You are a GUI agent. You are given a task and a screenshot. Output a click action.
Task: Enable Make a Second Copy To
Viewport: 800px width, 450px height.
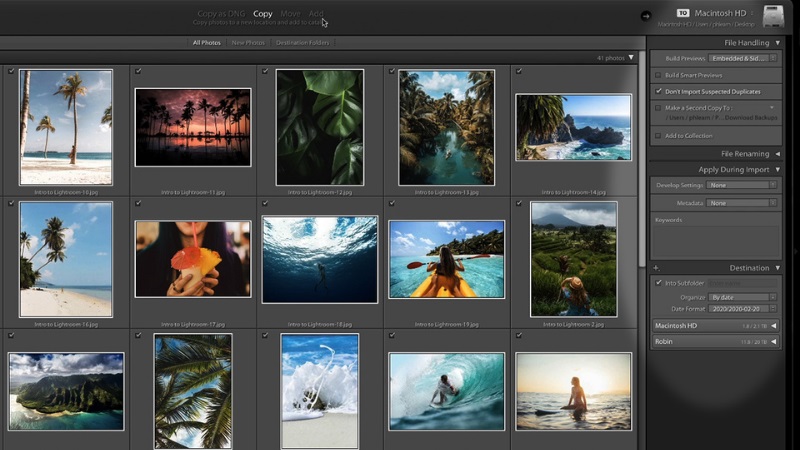(x=658, y=108)
